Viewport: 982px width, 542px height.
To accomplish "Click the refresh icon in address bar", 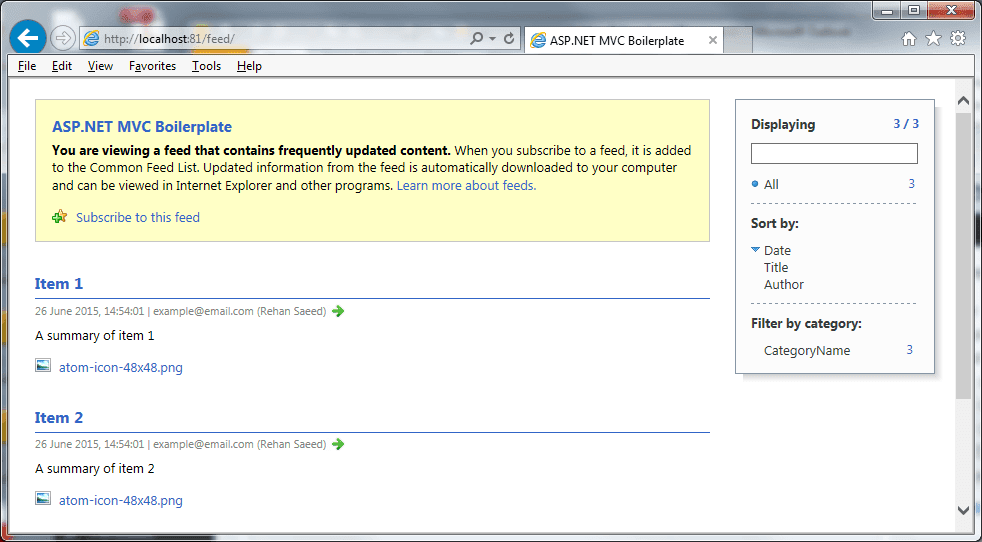I will point(509,39).
